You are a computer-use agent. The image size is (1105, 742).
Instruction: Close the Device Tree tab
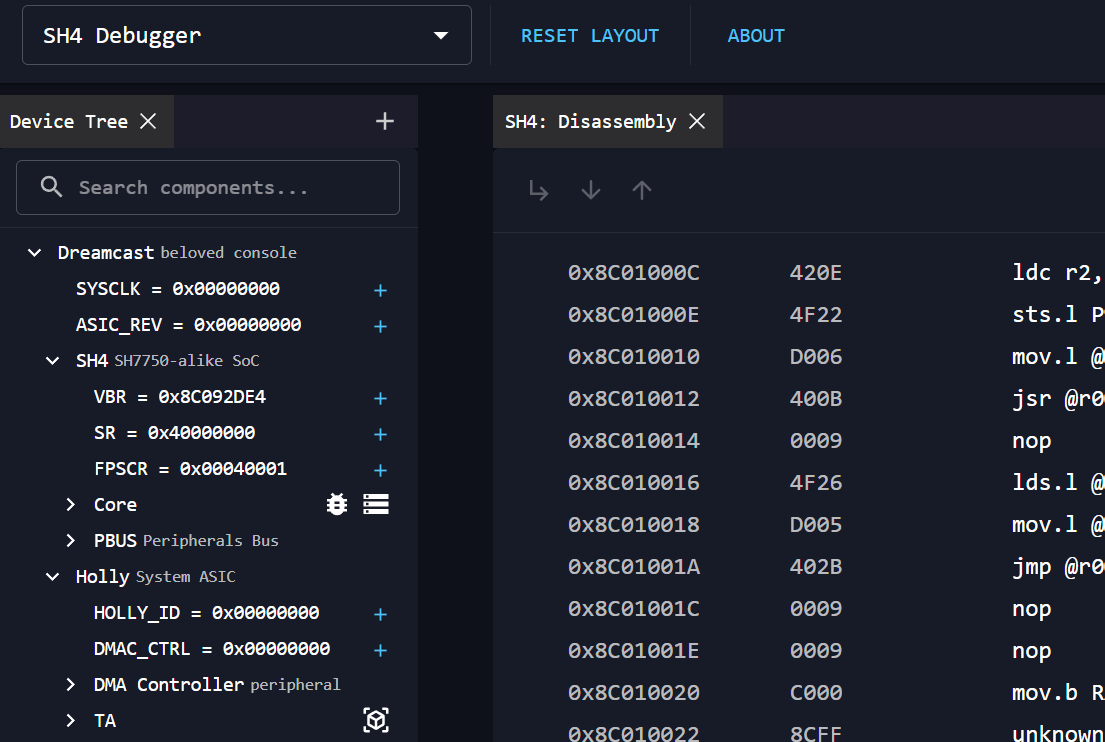tap(148, 121)
